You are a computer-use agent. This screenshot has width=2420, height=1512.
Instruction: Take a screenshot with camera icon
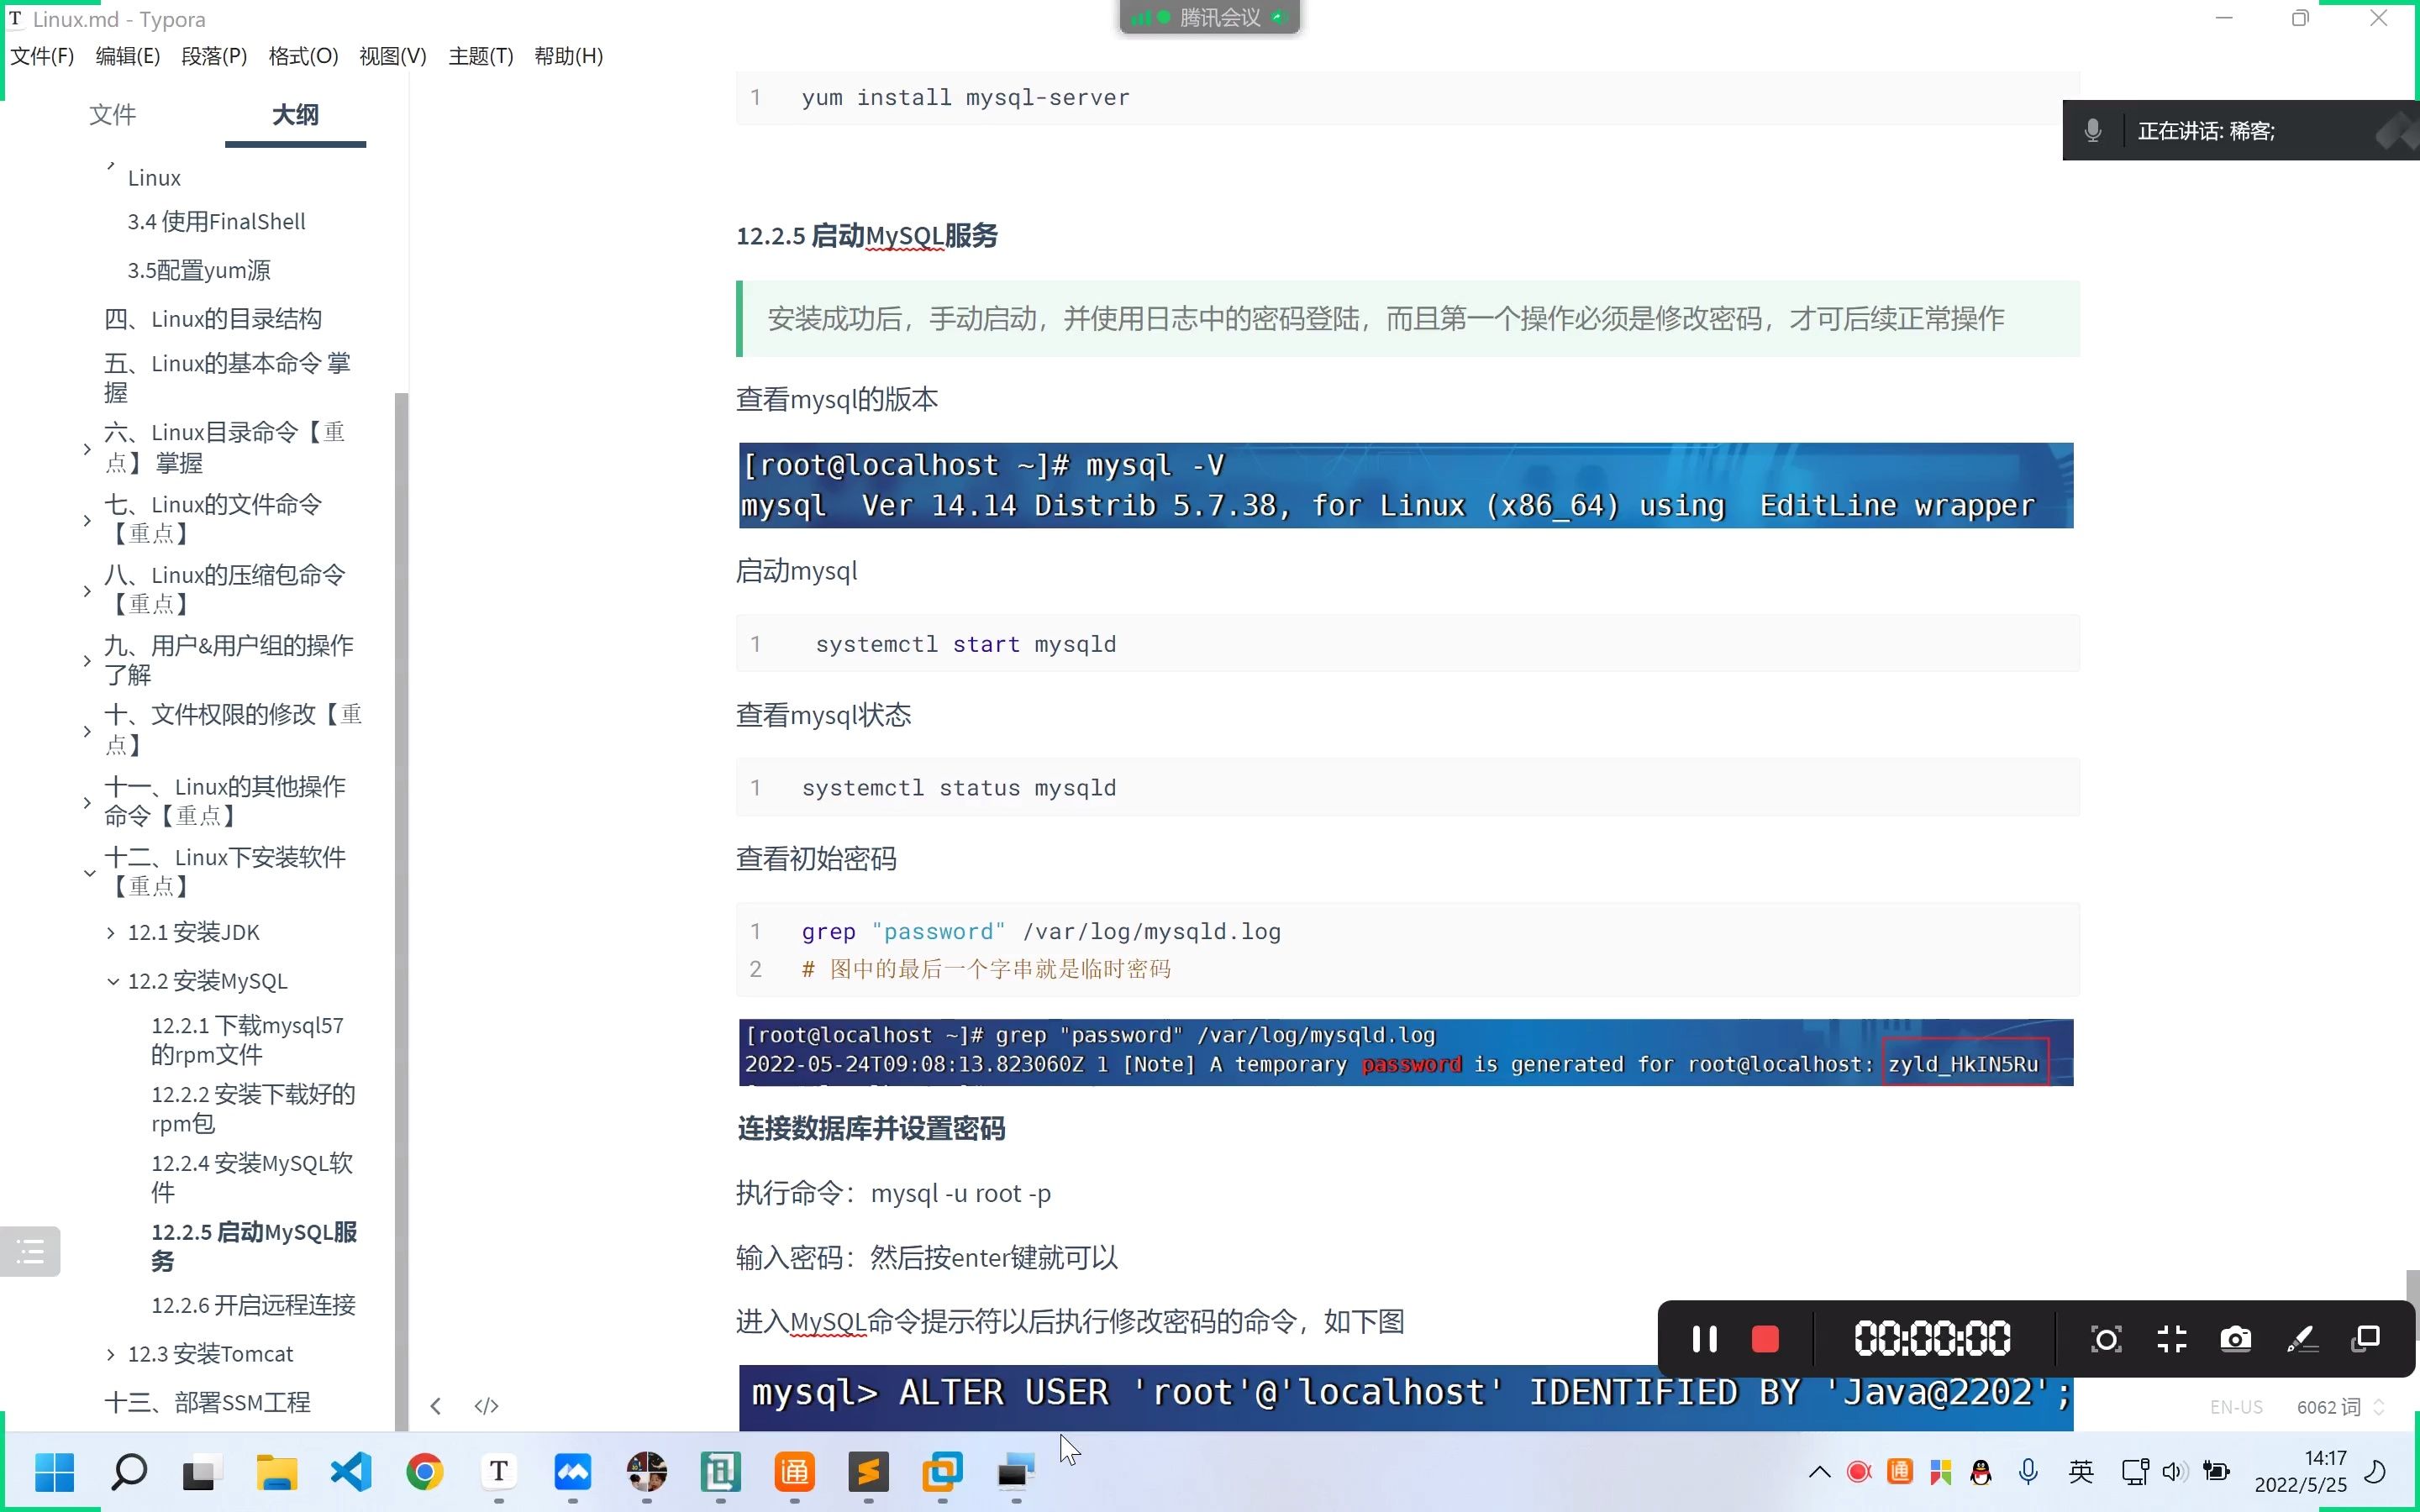pyautogui.click(x=2235, y=1339)
